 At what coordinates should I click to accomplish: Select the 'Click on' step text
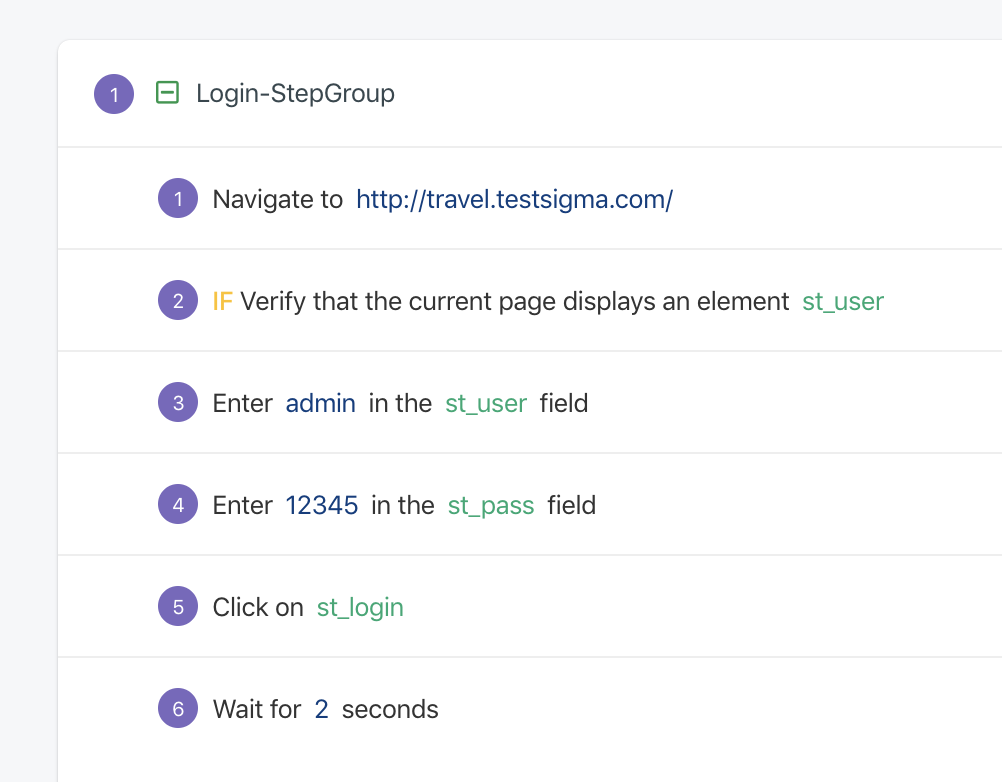(x=257, y=607)
